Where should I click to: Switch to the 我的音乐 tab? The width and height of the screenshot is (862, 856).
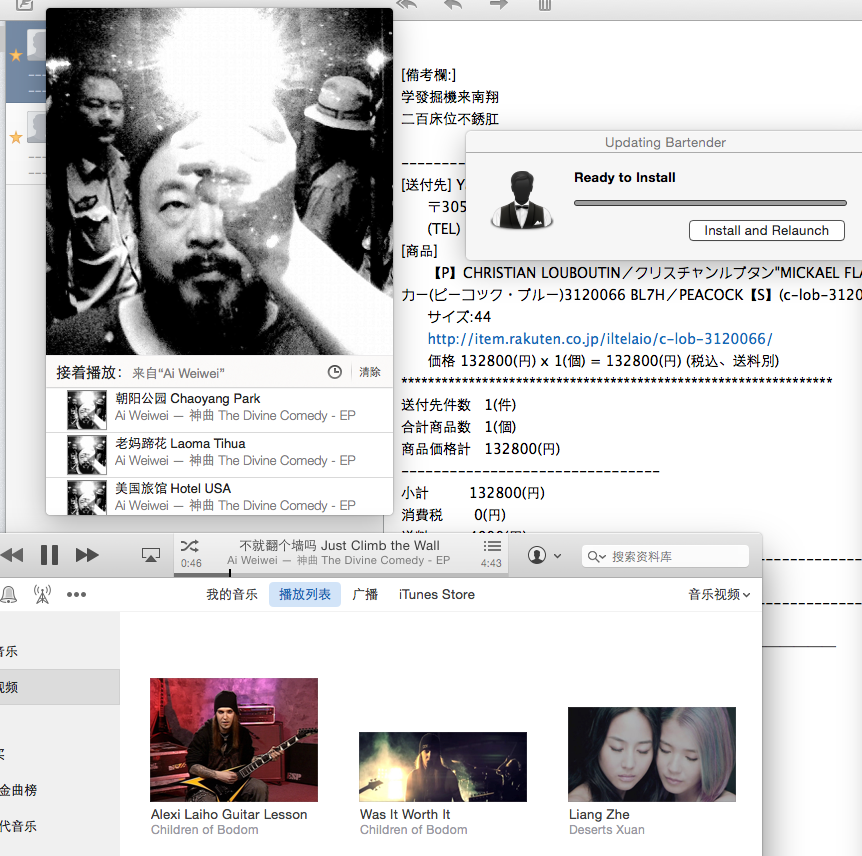point(232,594)
